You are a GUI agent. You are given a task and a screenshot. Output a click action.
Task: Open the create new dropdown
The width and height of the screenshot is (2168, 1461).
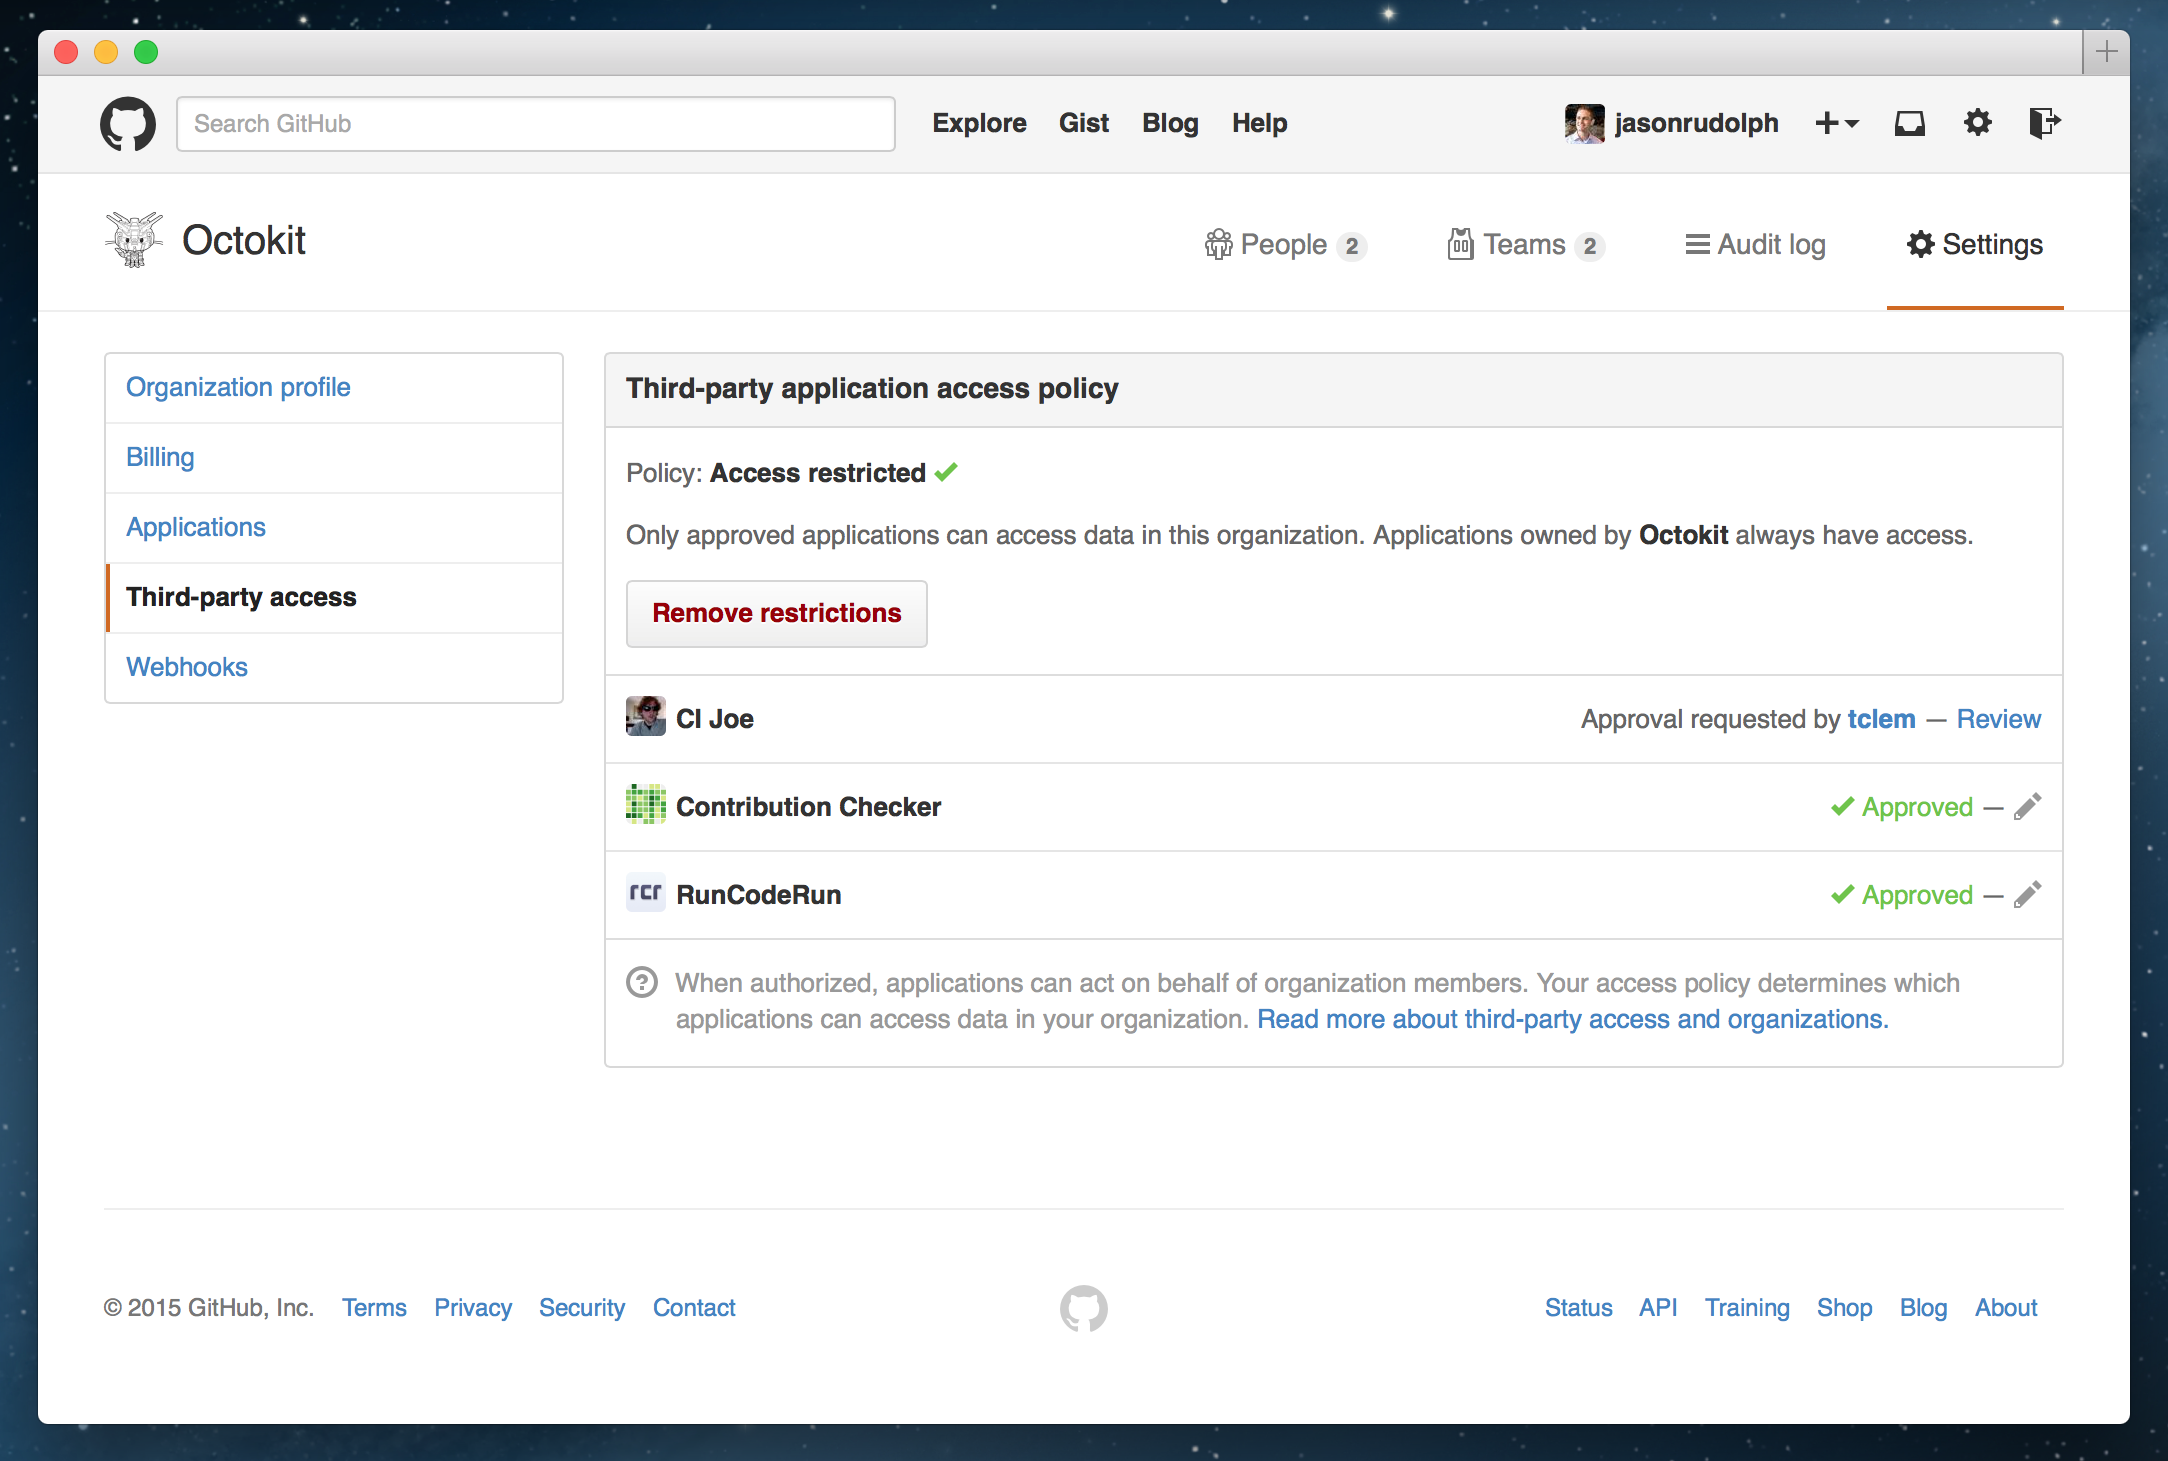coord(1836,122)
